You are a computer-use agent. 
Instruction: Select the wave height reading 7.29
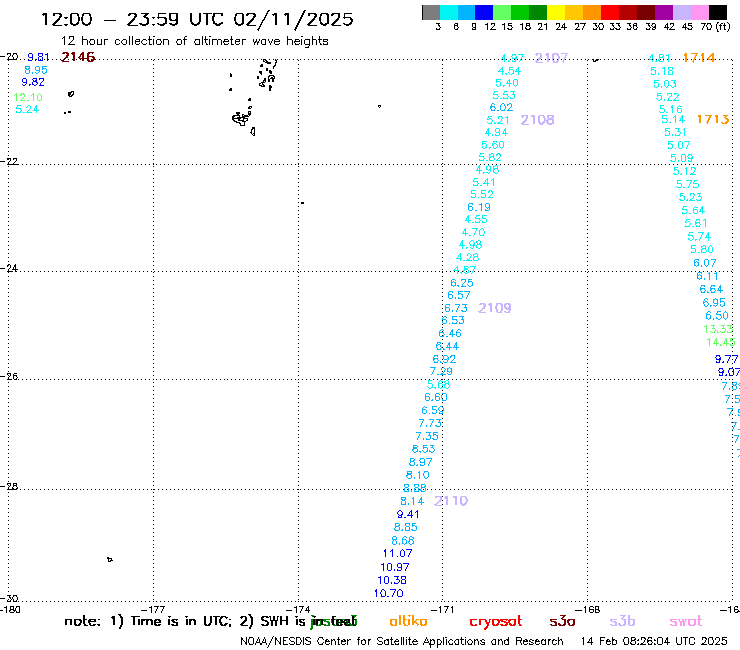(x=441, y=371)
